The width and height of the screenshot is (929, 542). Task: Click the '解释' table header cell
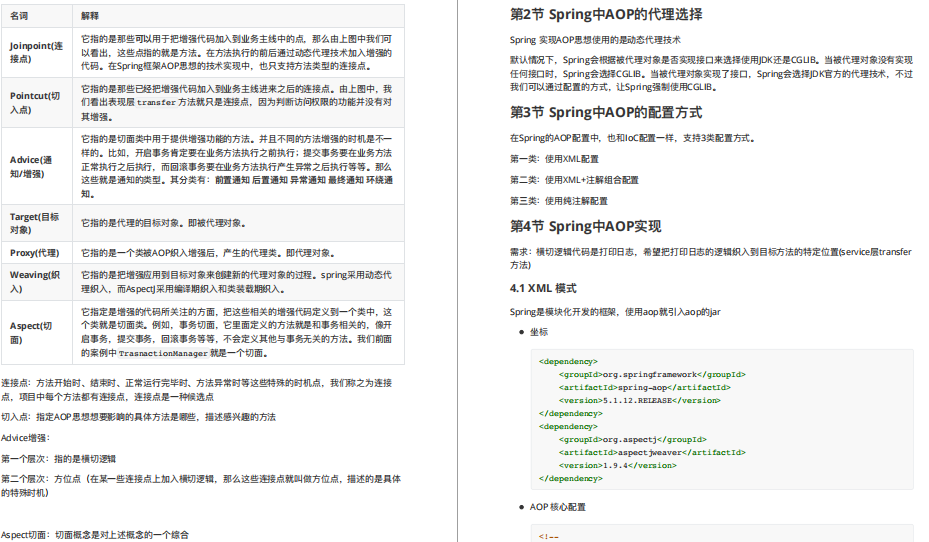coord(238,16)
